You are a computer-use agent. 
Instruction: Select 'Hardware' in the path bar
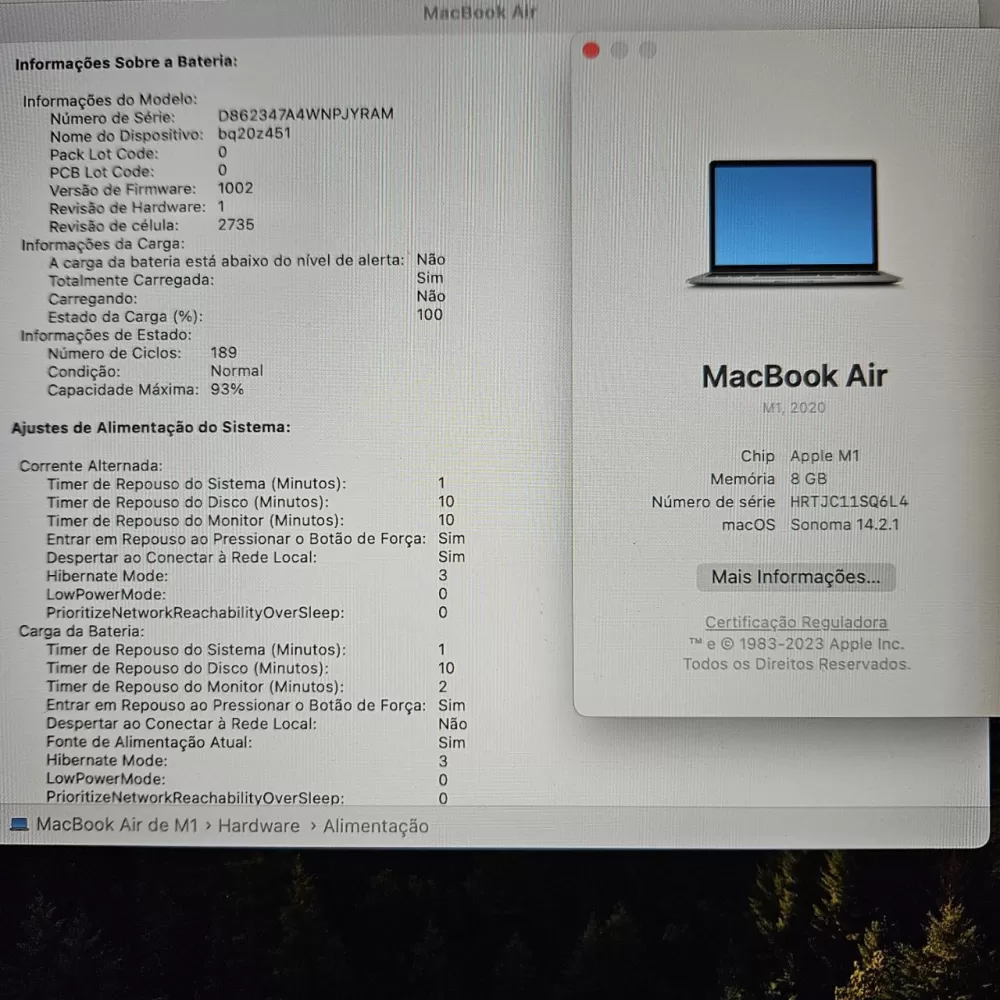click(x=258, y=826)
